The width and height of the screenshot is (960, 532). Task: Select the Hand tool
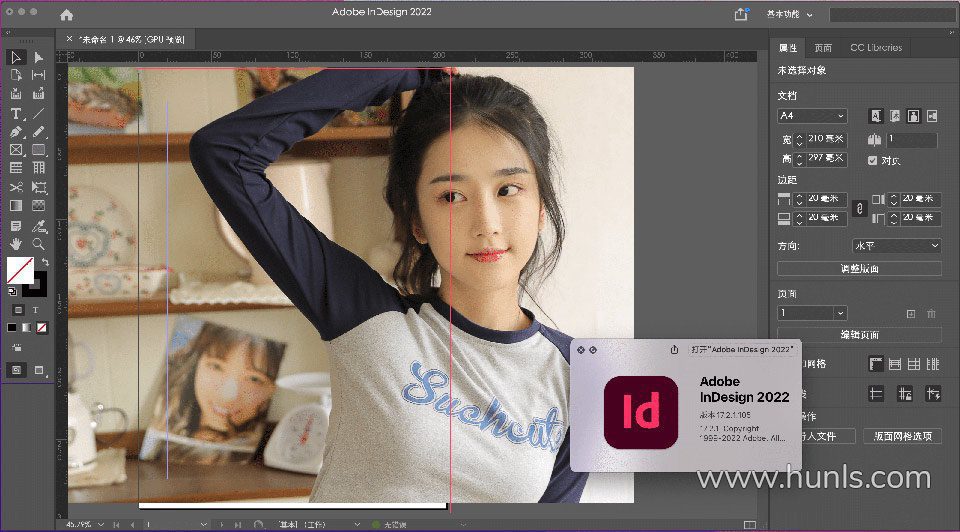pyautogui.click(x=16, y=243)
